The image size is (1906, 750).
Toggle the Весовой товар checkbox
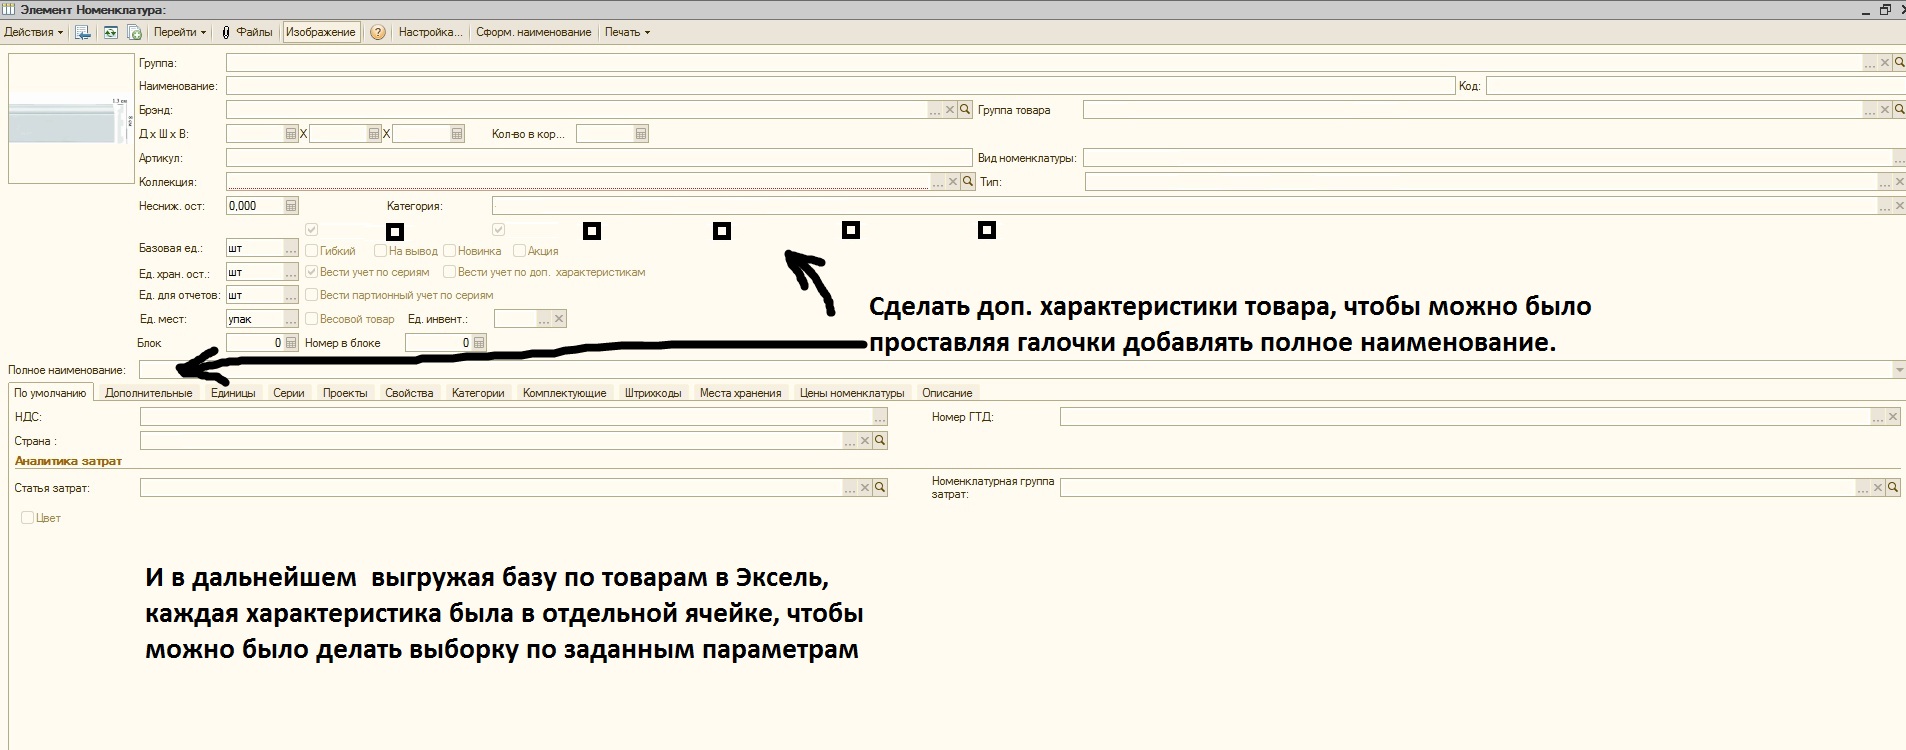312,319
